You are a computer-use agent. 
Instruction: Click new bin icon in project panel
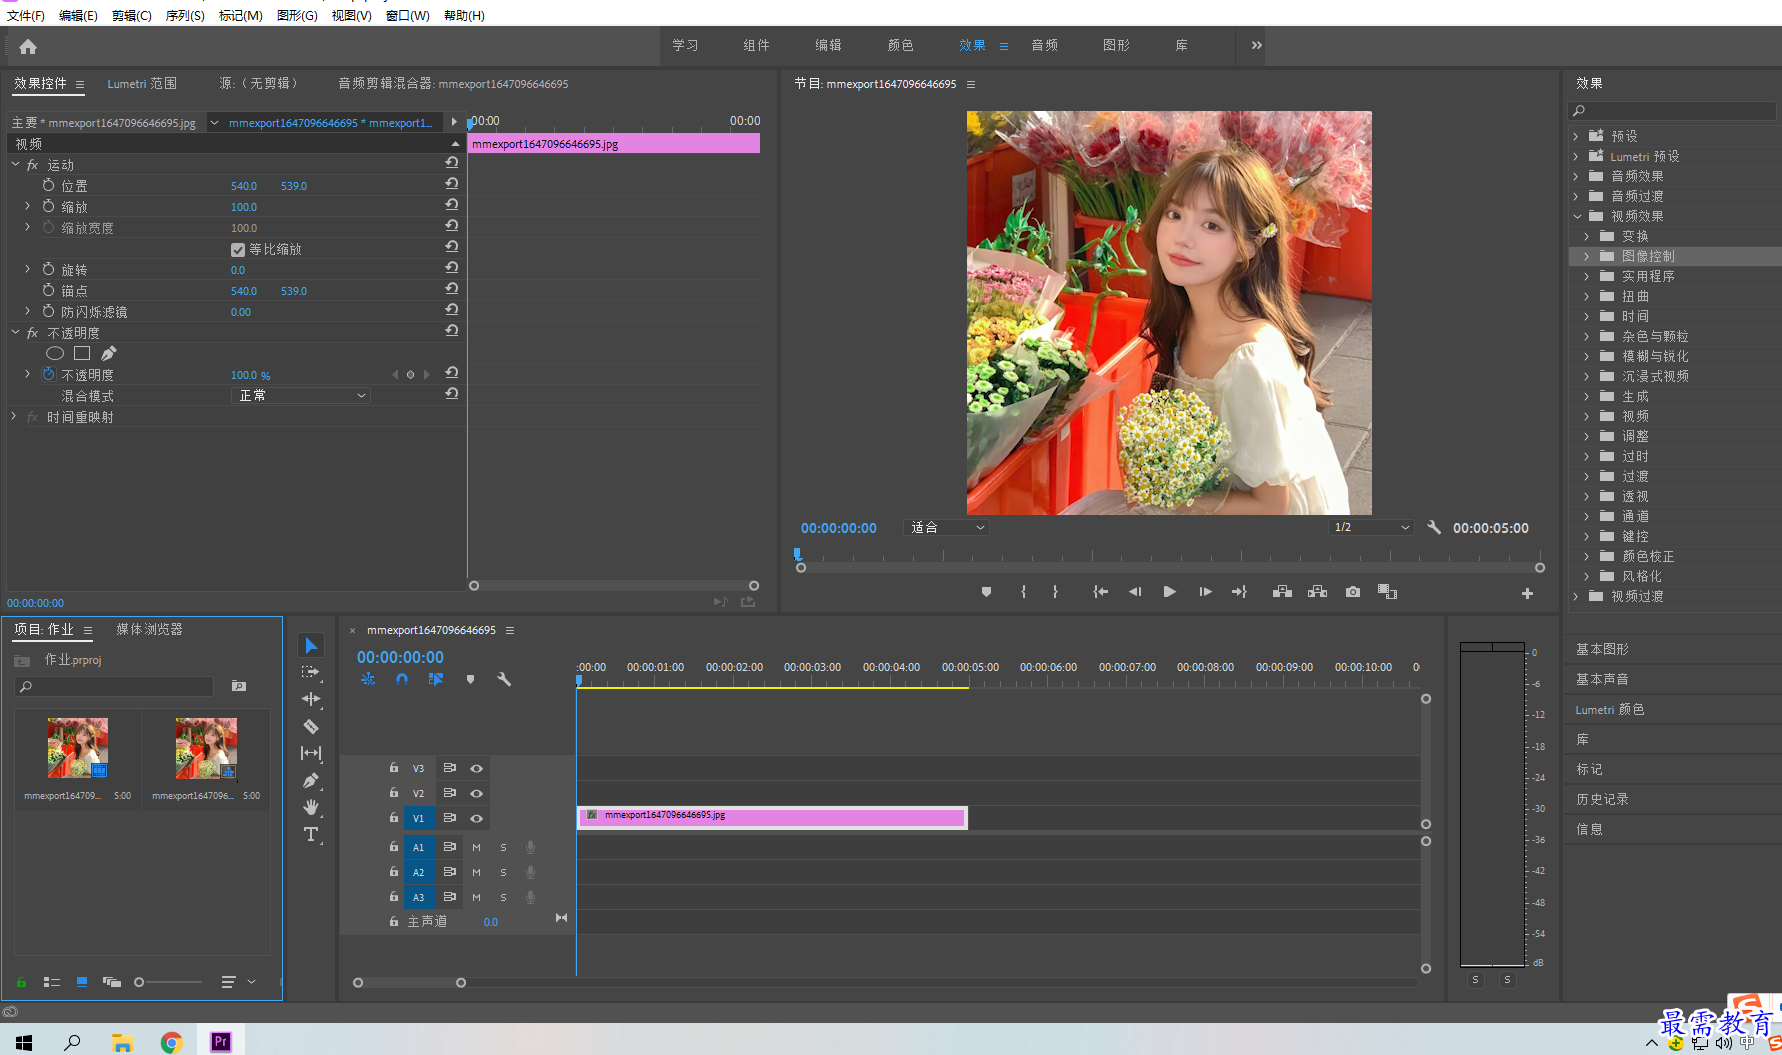point(239,686)
